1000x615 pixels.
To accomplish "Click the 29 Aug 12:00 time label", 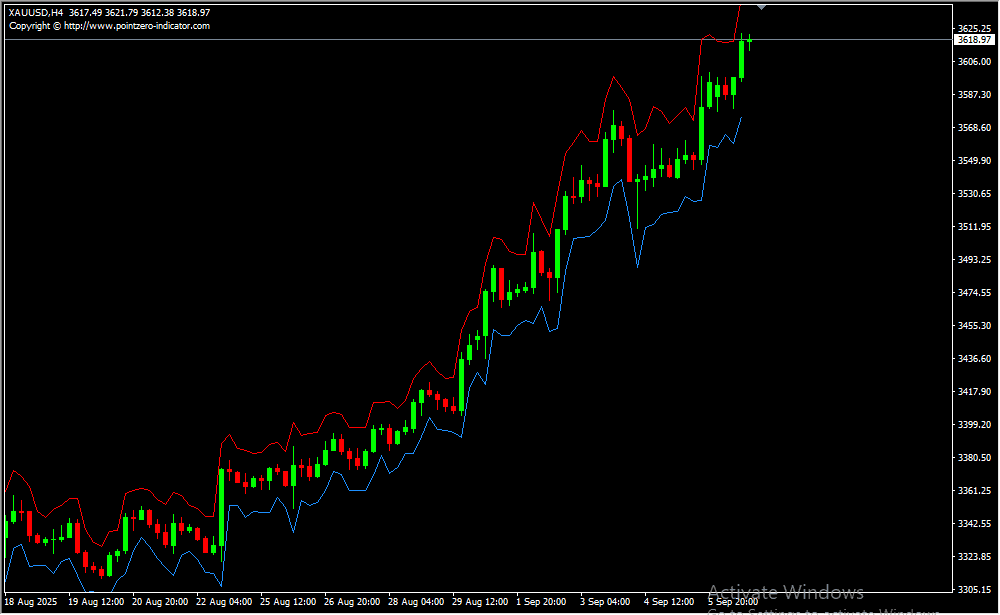I will point(480,603).
